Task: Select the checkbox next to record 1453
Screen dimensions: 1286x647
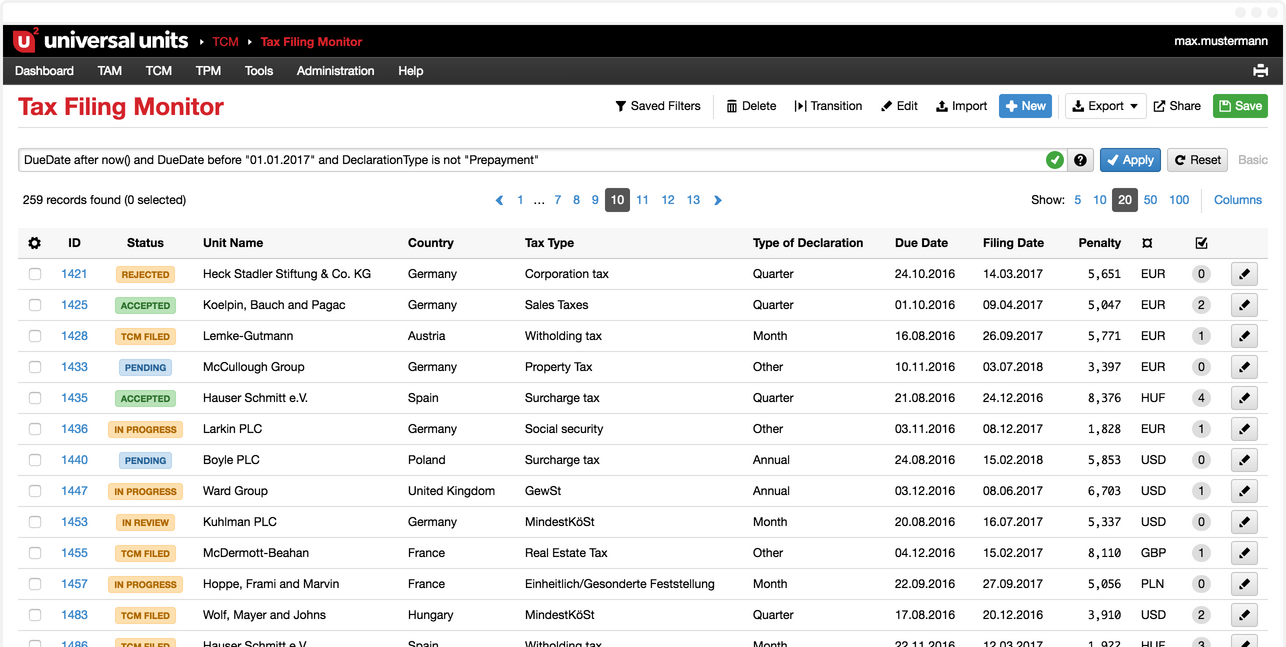Action: 34,521
